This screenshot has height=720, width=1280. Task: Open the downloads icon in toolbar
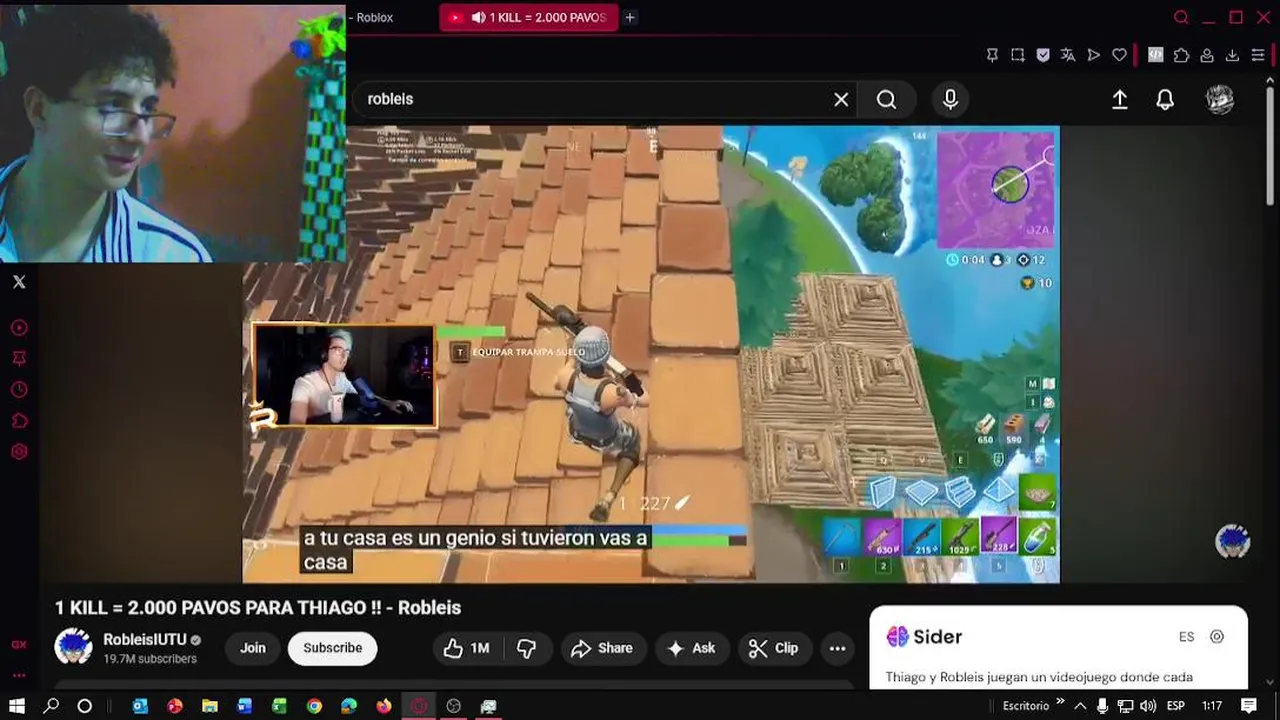pos(1232,55)
